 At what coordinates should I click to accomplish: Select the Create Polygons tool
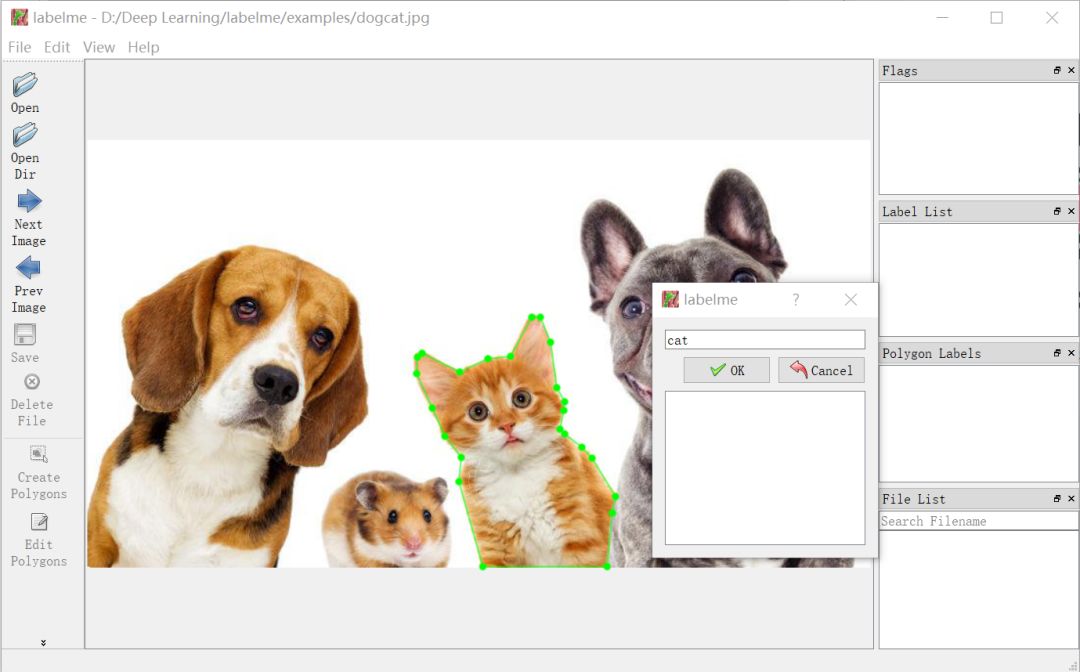39,454
